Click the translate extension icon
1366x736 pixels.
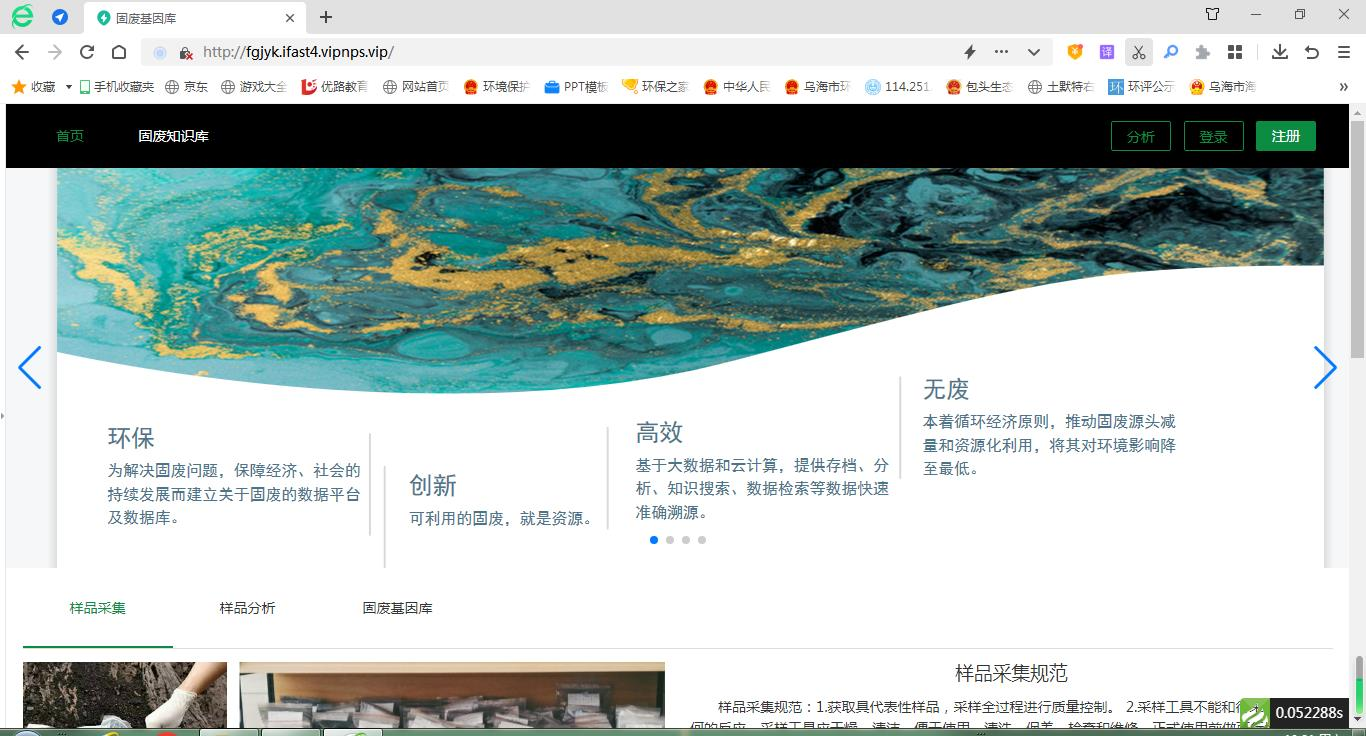(x=1107, y=52)
